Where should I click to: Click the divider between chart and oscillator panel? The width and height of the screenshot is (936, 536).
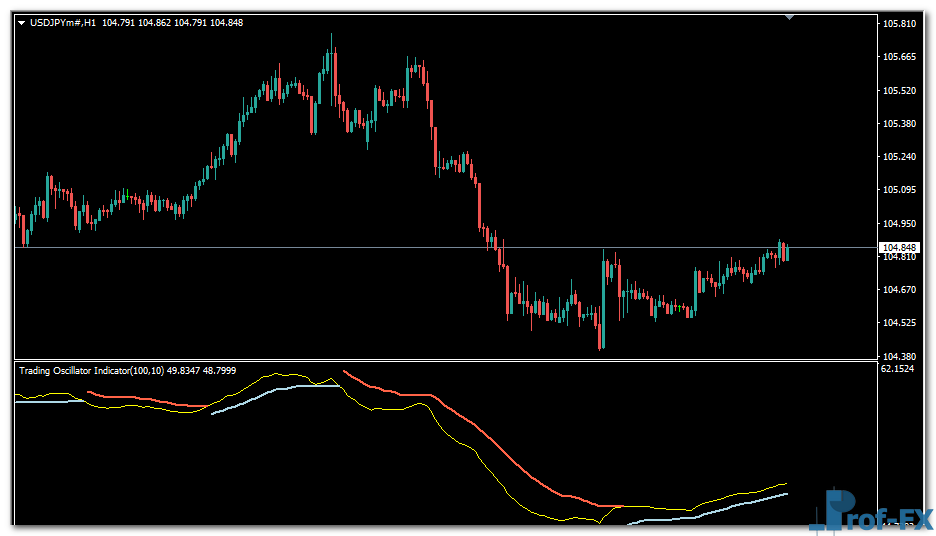point(440,360)
